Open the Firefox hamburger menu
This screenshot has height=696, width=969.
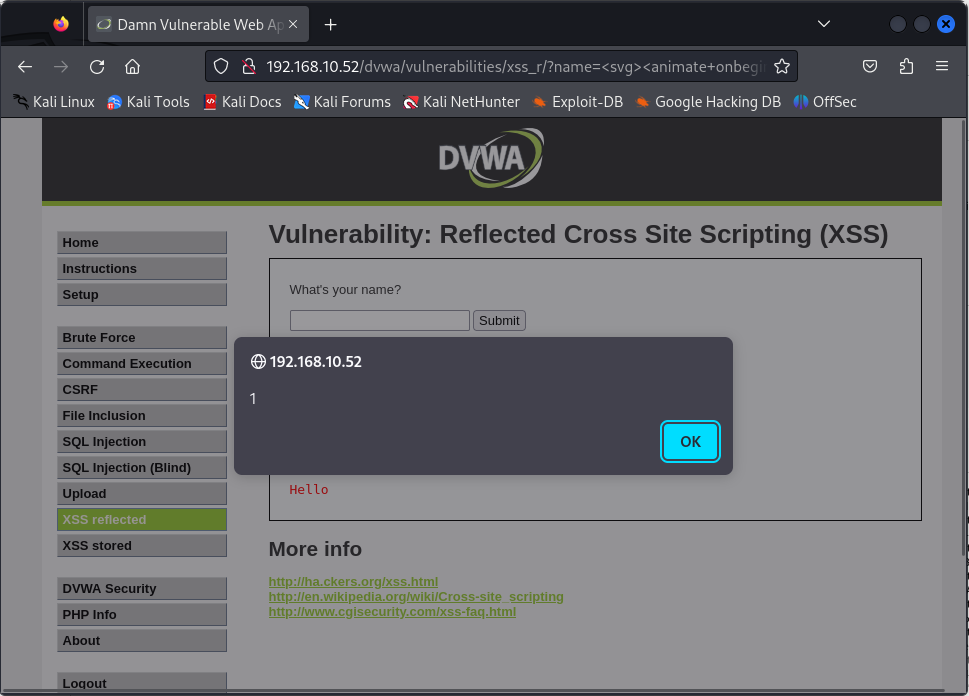pyautogui.click(x=942, y=66)
